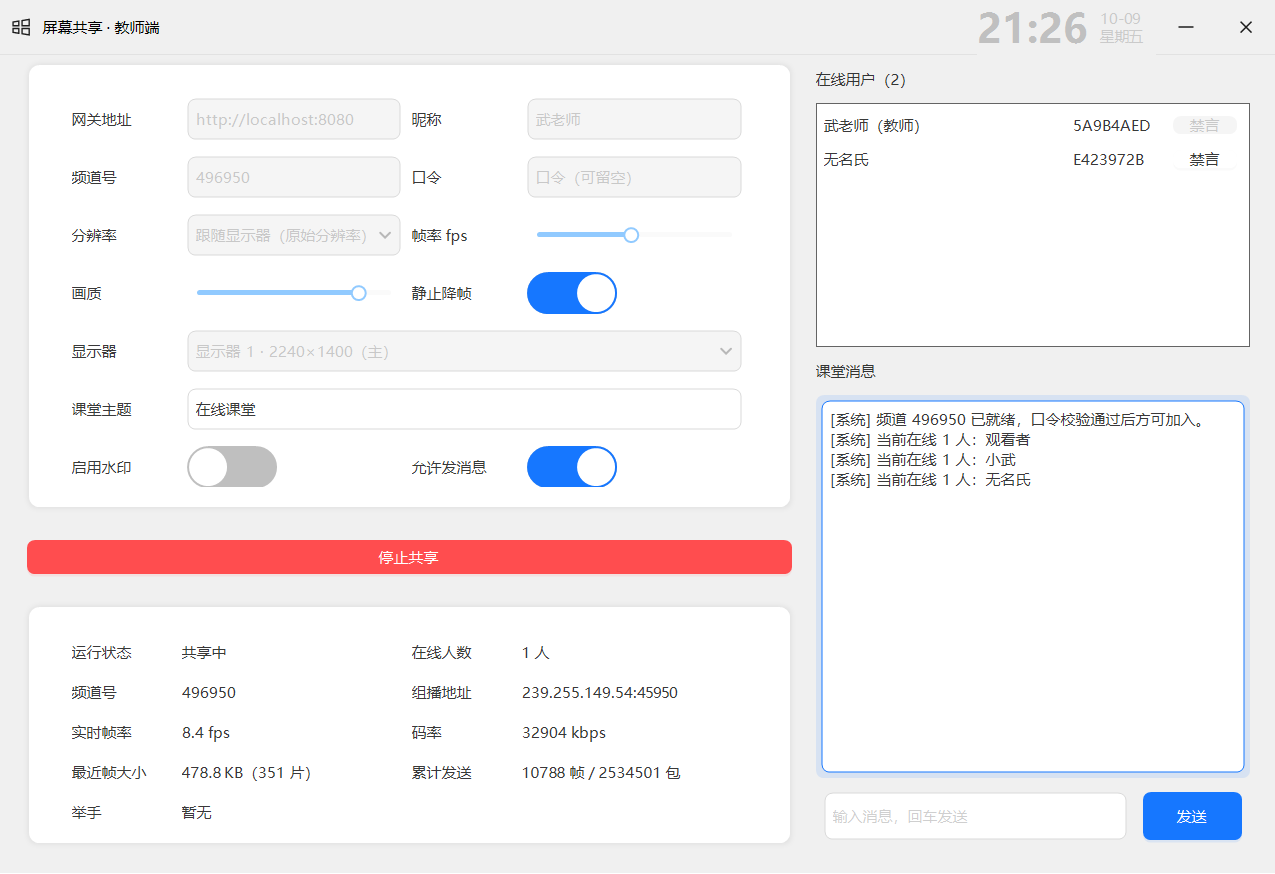
Task: Select user row 无名氏 in 在线用户
Action: pyautogui.click(x=1032, y=160)
